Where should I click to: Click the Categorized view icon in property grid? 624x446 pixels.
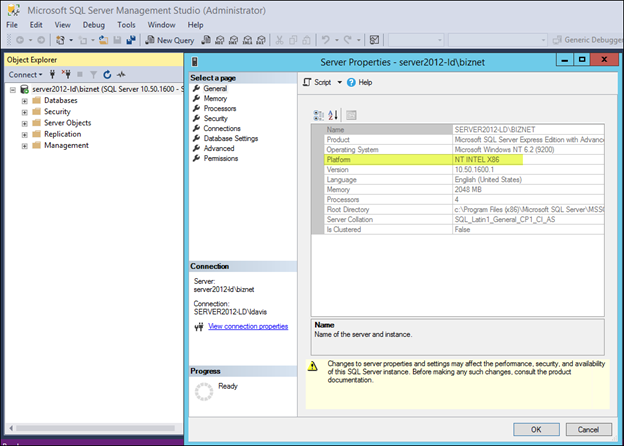click(318, 115)
